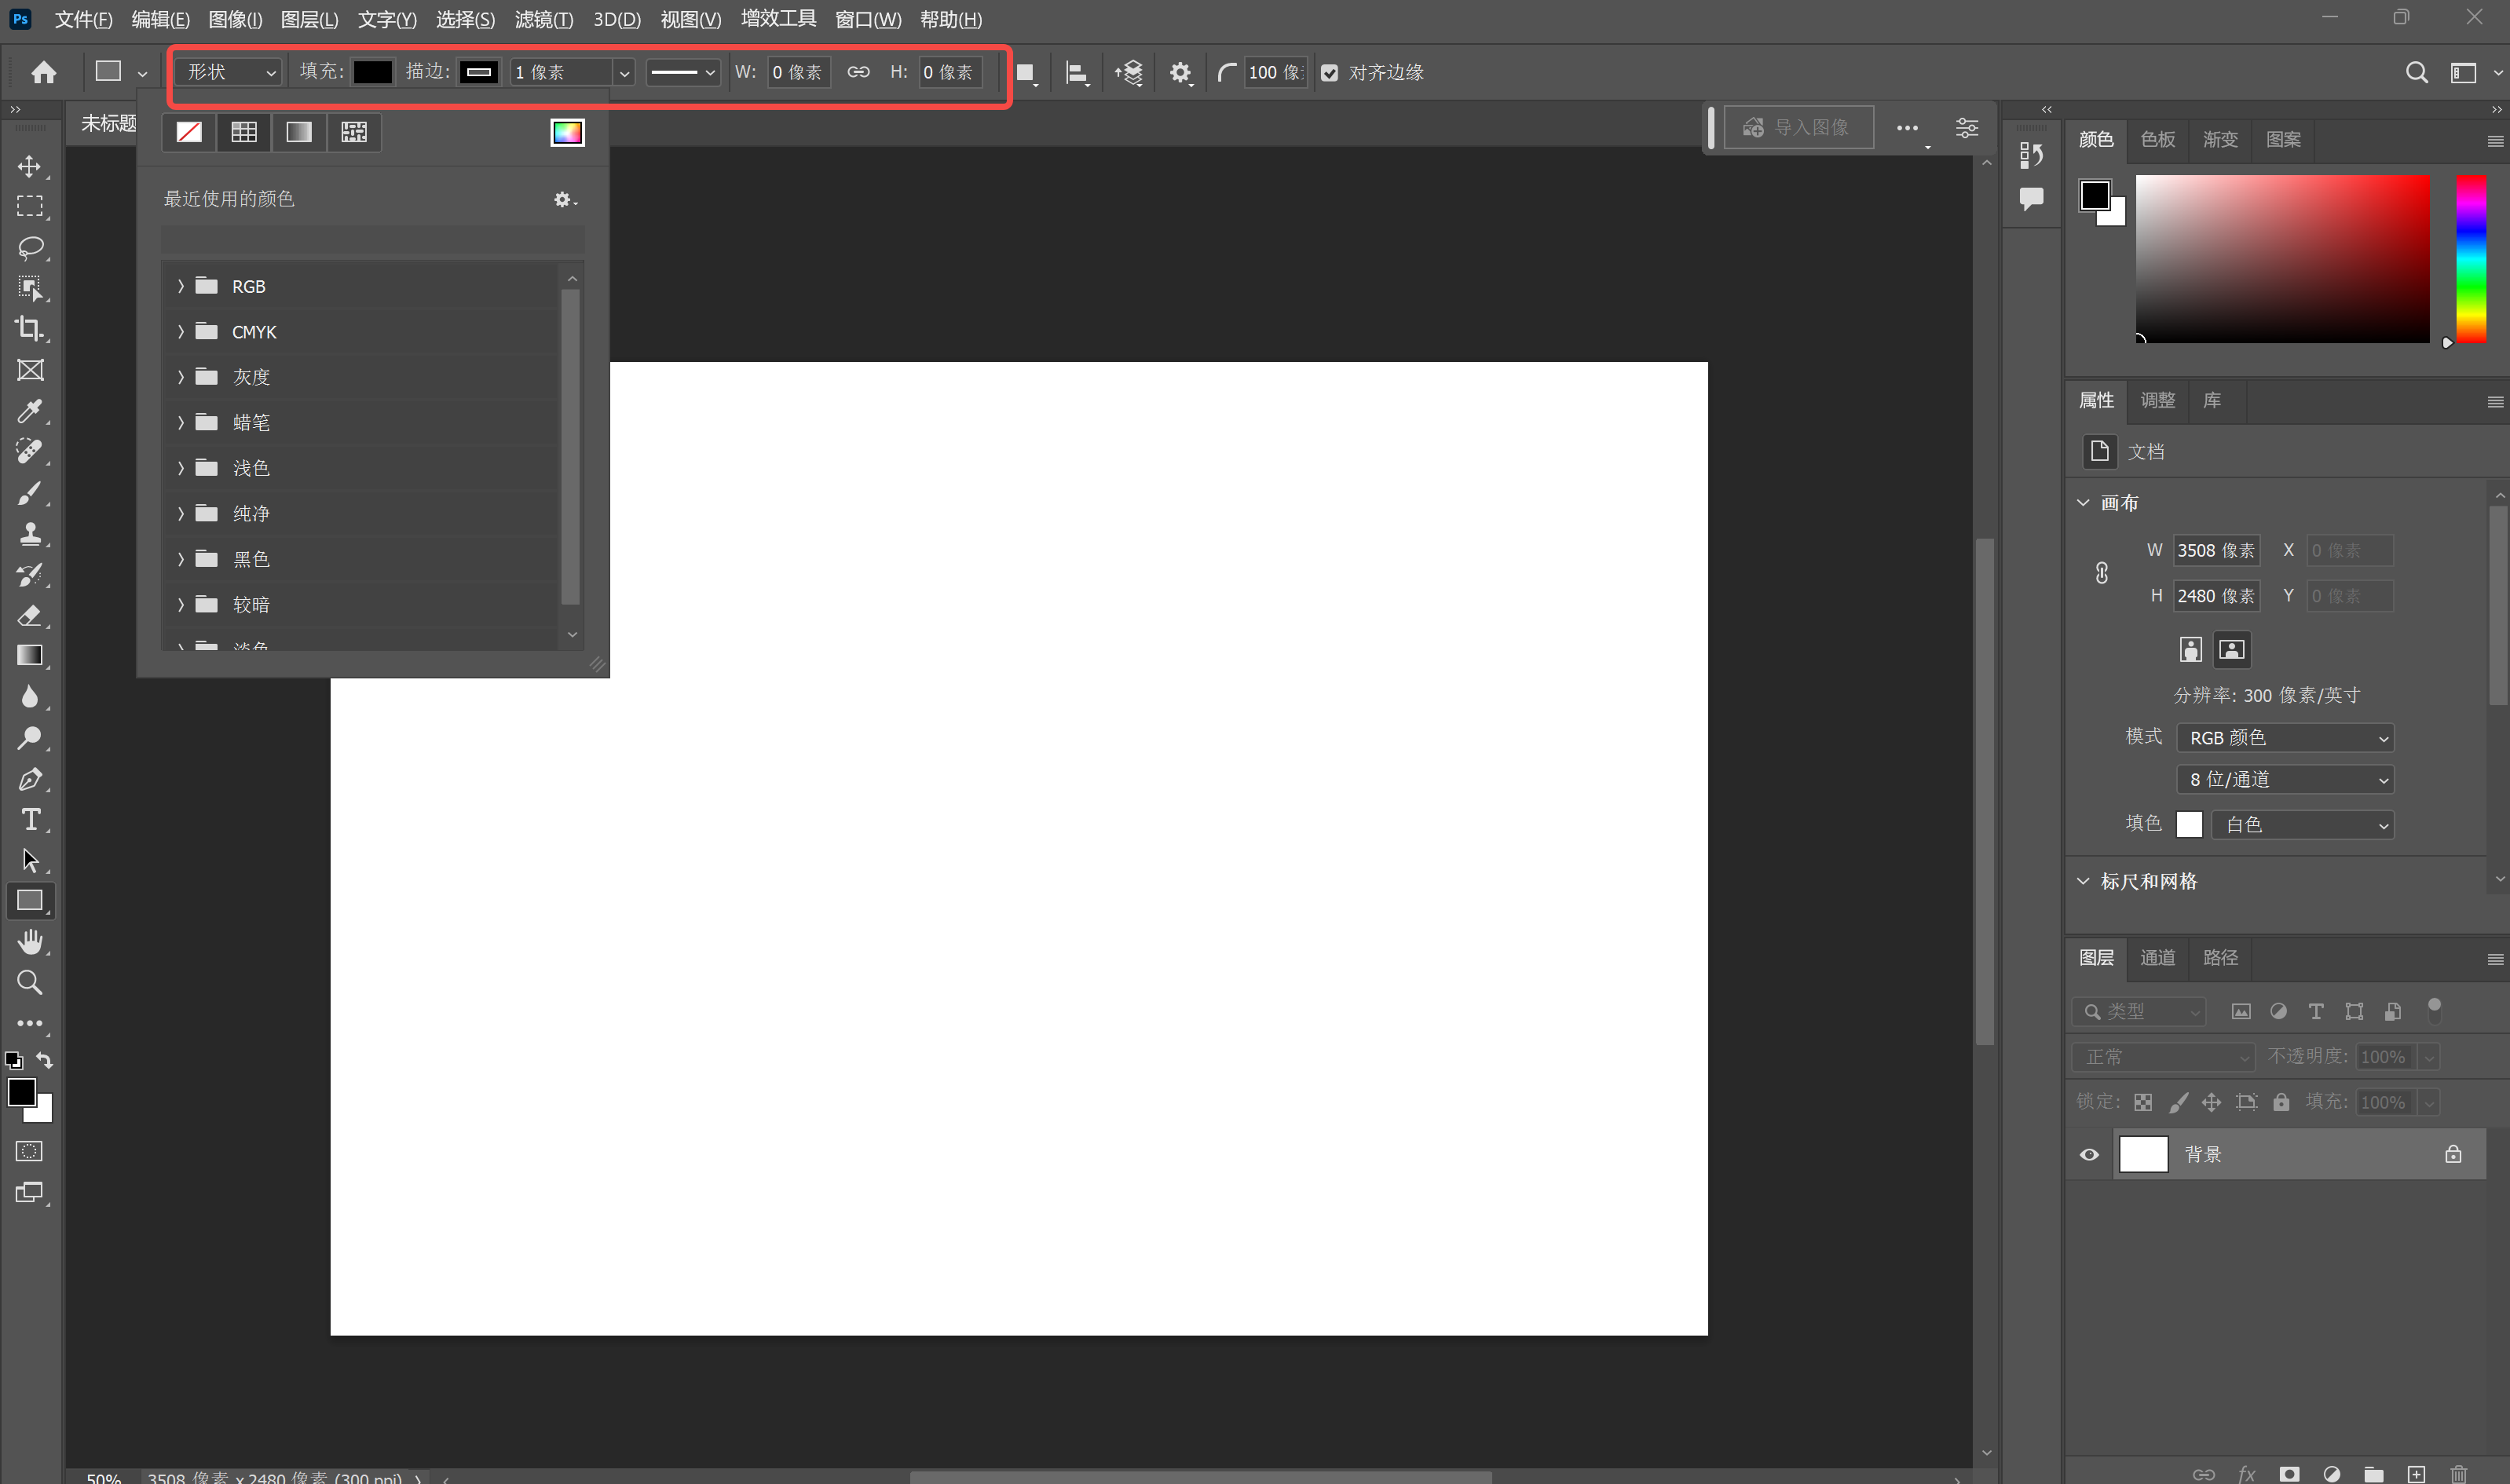Select the Rectangular Marquee tool
Viewport: 2510px width, 1484px height.
(x=30, y=207)
